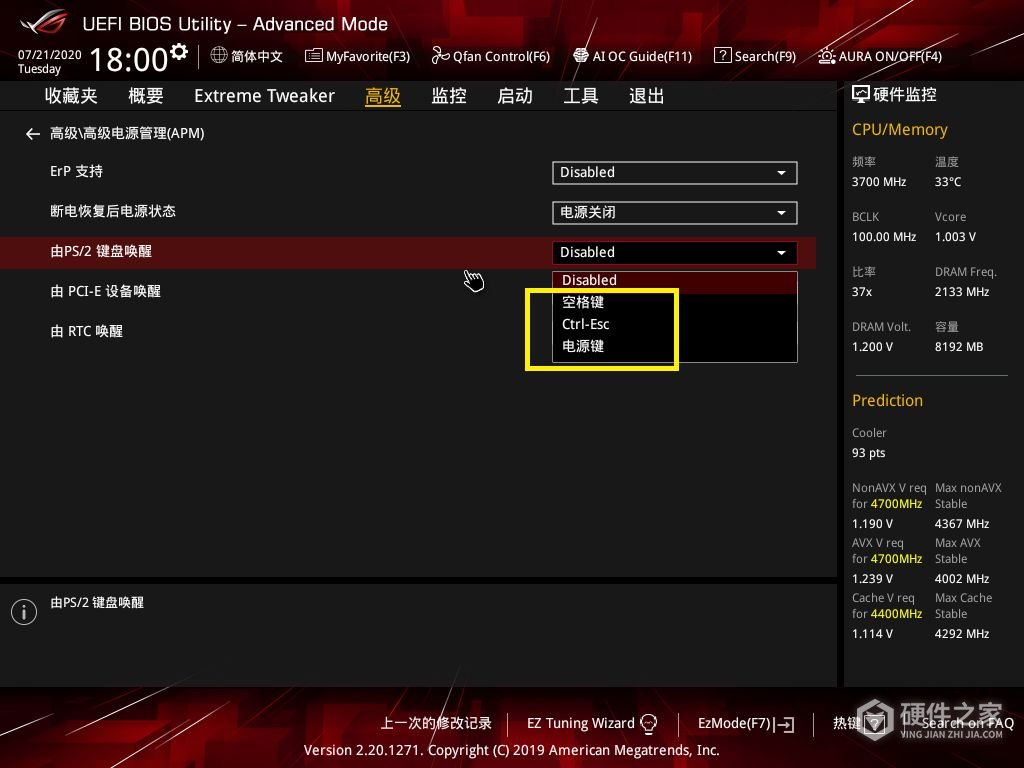Click the back arrow beside 高级\高级电源管理(APM)
Screen dimensions: 1024x768
click(33, 134)
